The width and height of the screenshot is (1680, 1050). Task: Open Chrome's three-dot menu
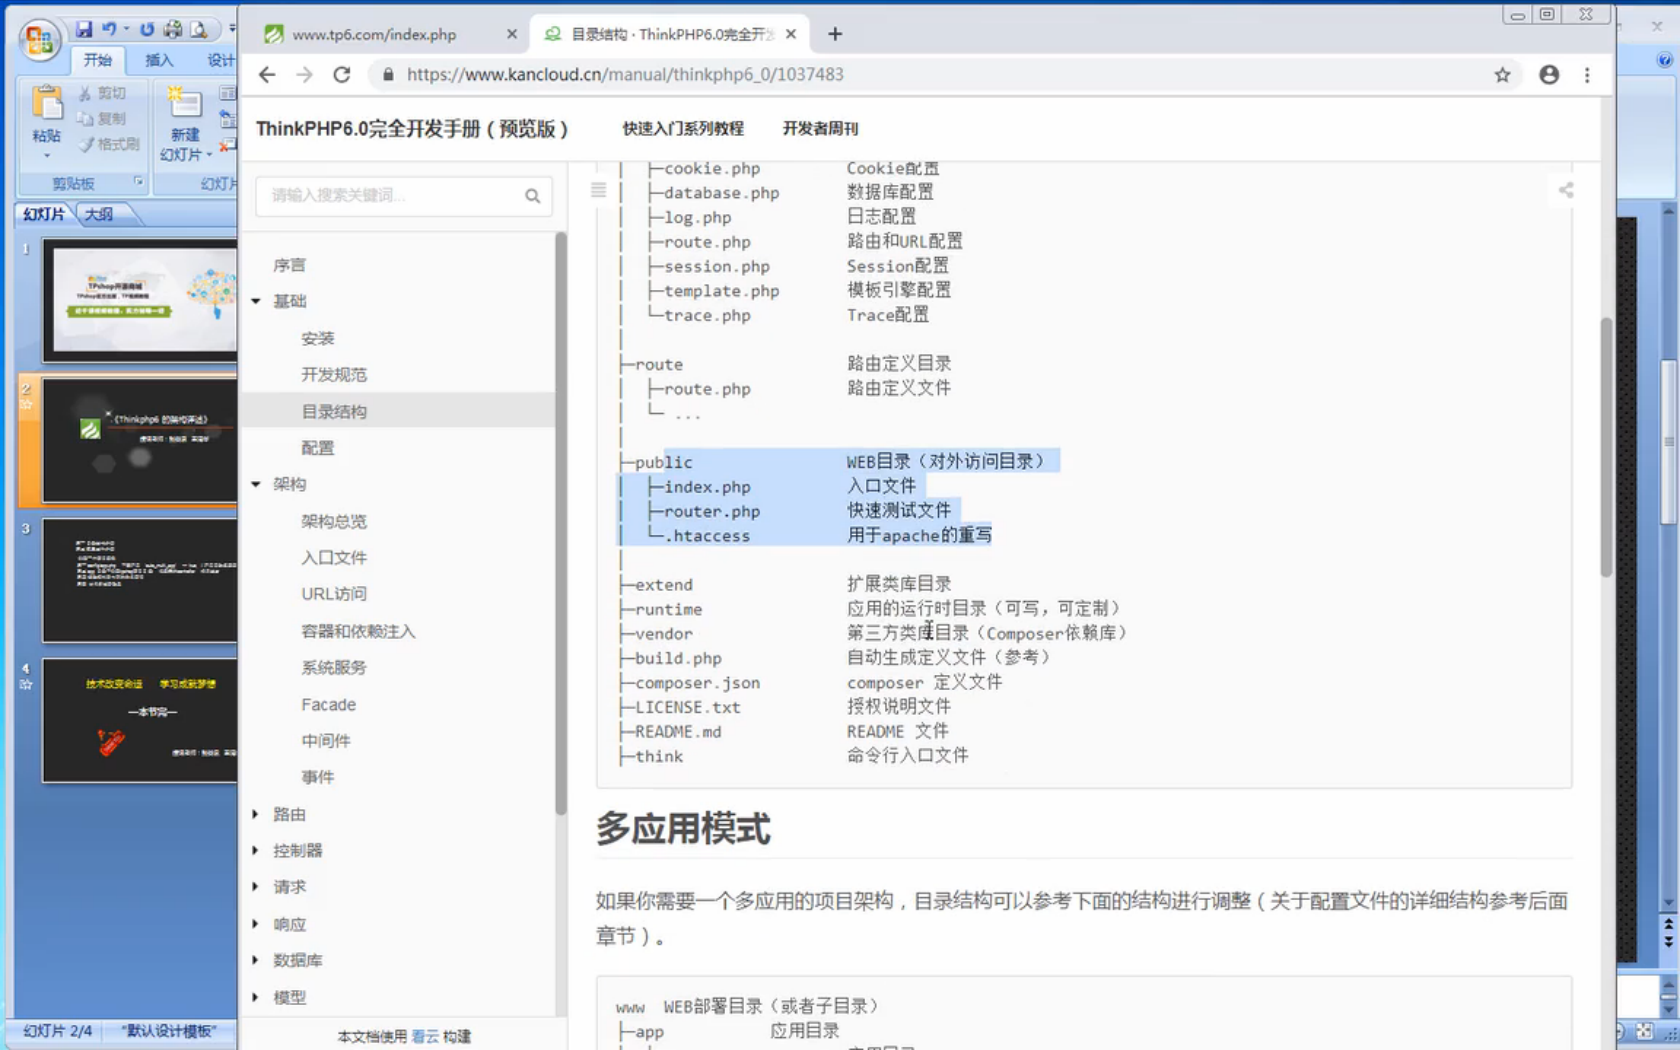1587,74
